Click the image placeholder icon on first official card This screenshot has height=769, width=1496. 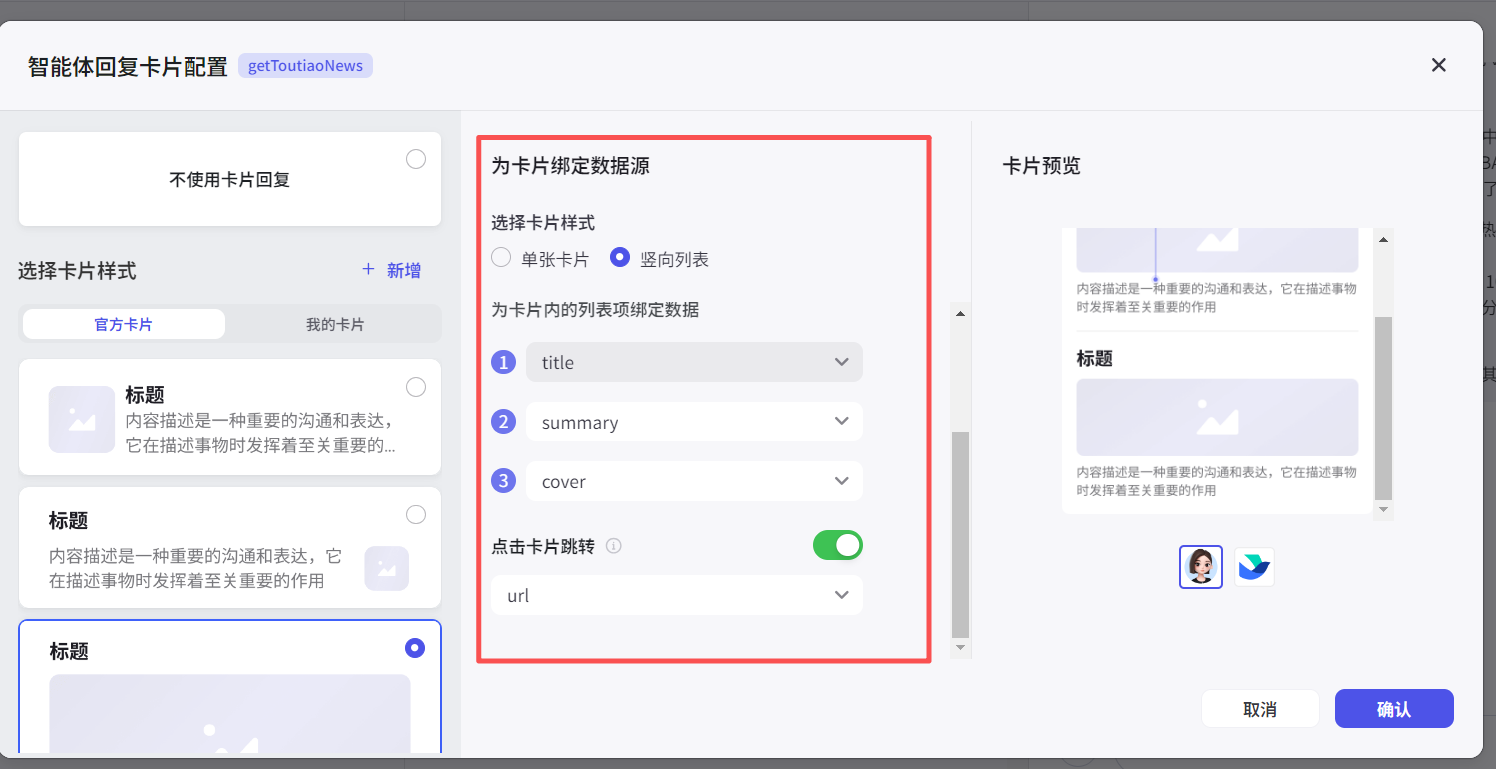(81, 419)
